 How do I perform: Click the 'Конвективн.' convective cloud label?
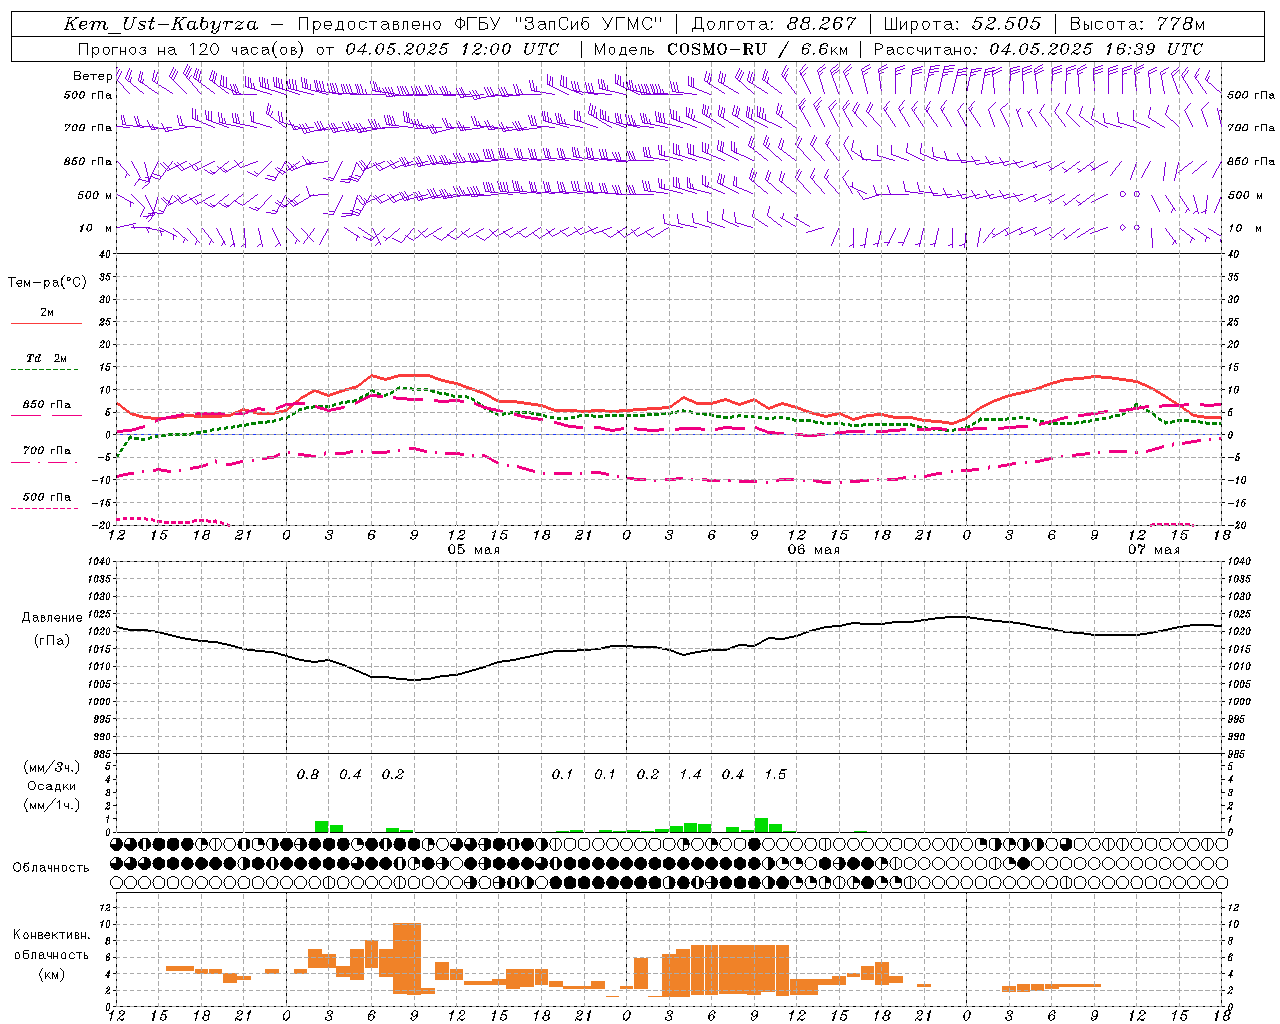[x=51, y=935]
